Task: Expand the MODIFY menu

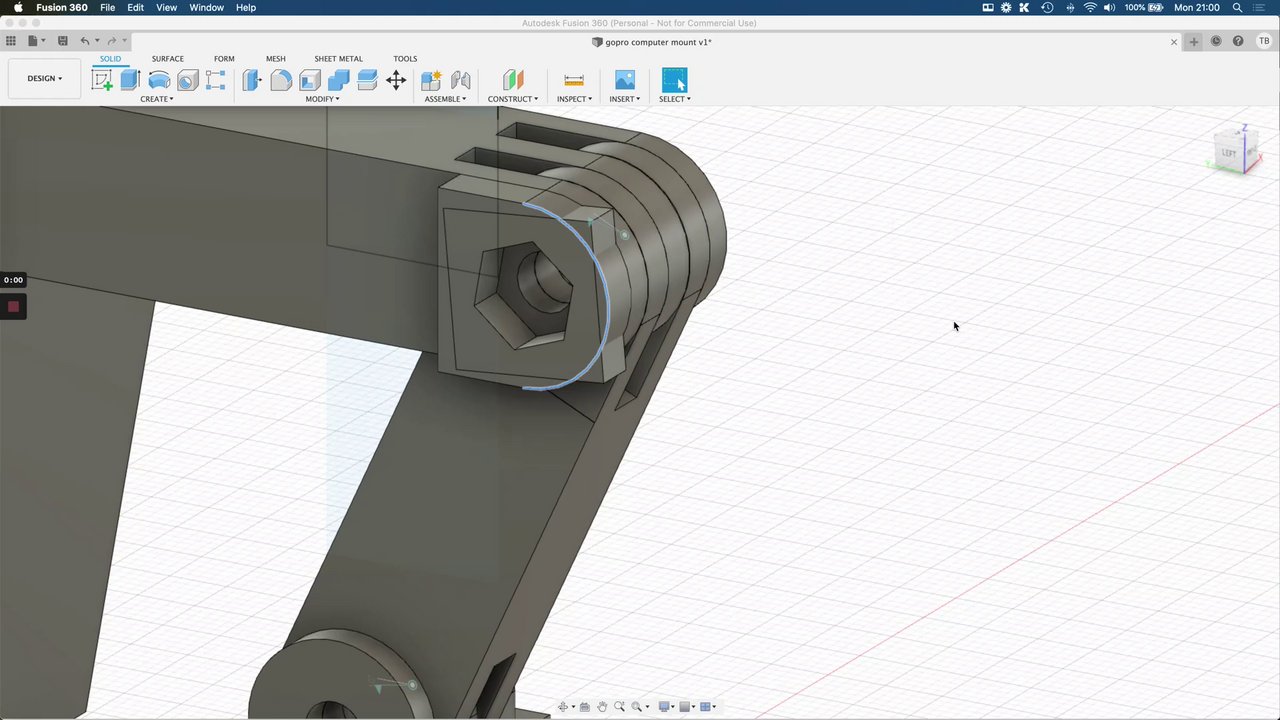Action: pyautogui.click(x=322, y=99)
